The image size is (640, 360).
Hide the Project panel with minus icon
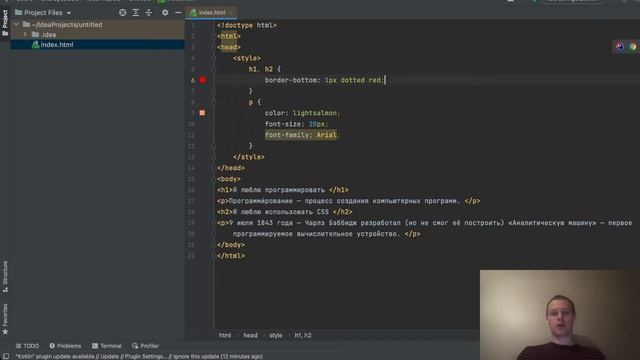[x=178, y=13]
